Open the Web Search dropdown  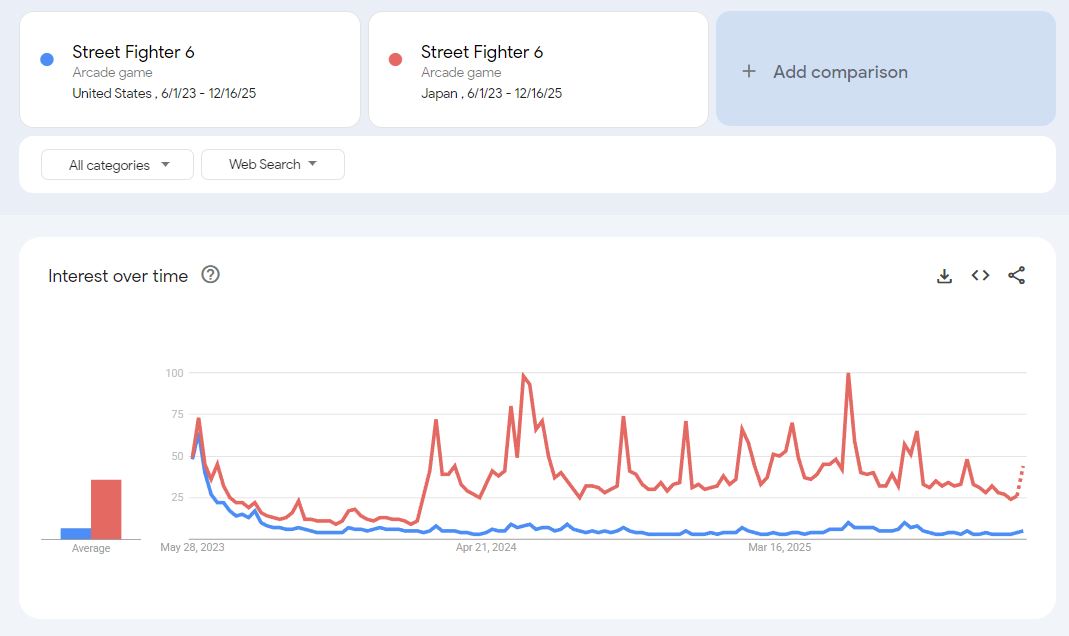[273, 164]
